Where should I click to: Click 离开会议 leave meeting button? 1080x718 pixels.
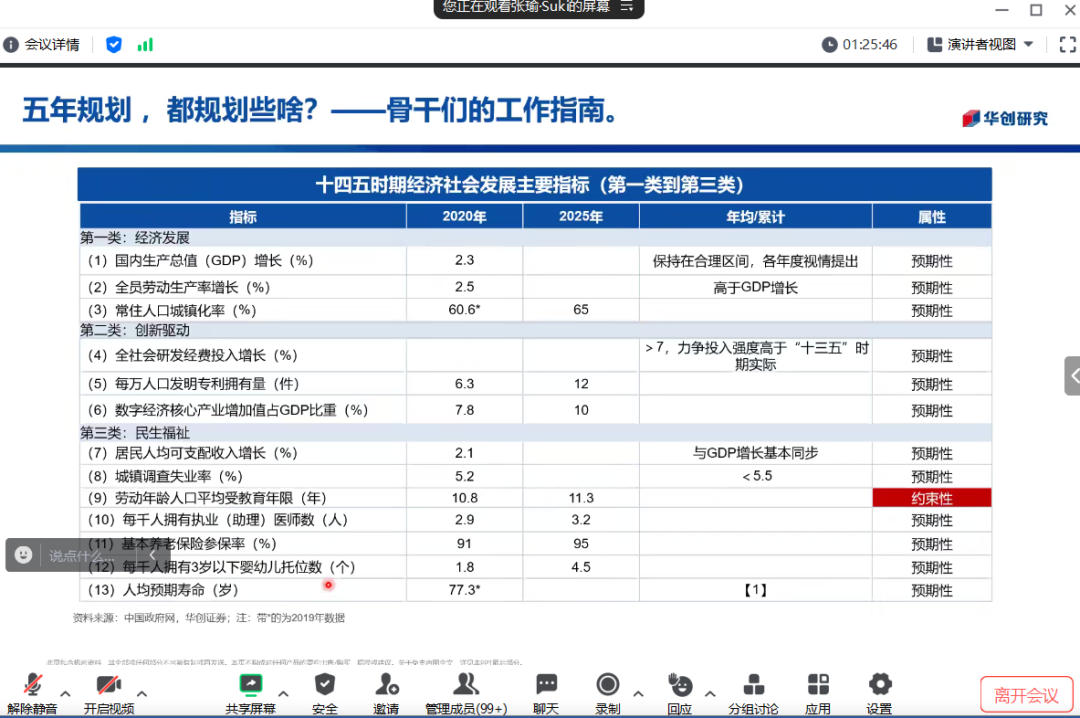[1026, 695]
